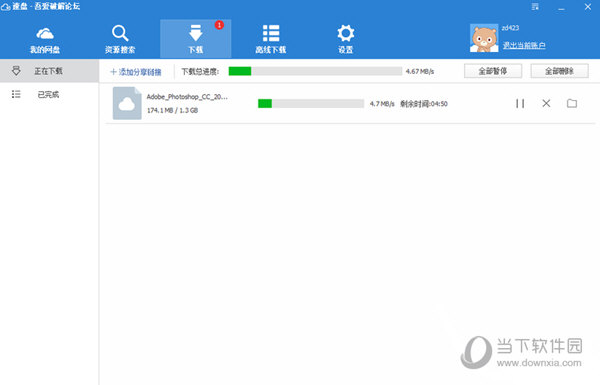600x385 pixels.
Task: Click the 4.7 MB/s file speed text
Action: tap(382, 104)
